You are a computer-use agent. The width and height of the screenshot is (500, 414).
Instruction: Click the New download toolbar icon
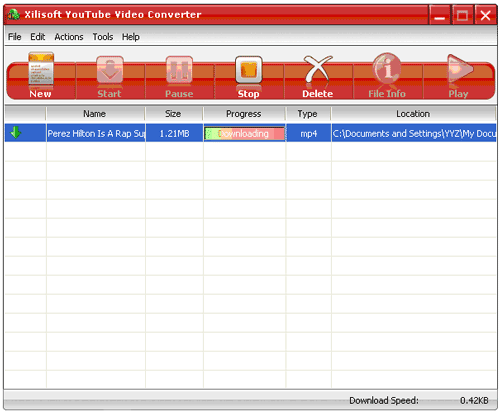(x=41, y=75)
